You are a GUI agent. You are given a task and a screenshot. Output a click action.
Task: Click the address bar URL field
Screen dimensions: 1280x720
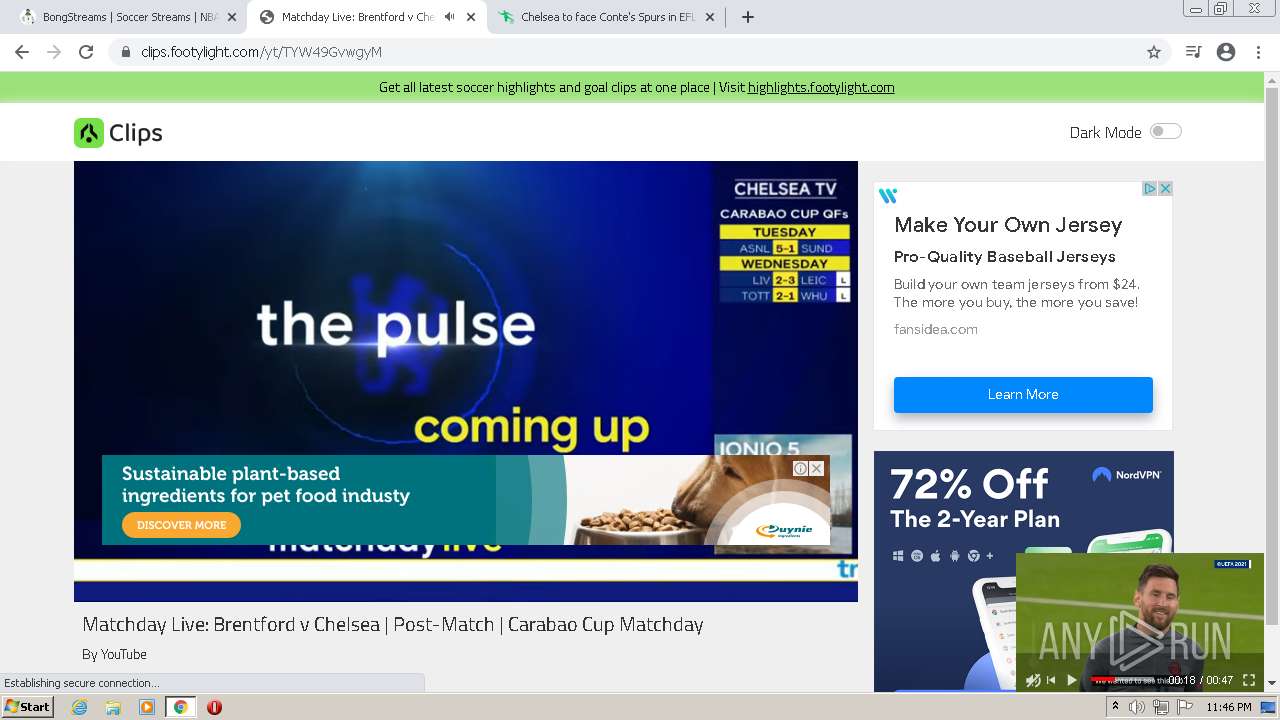pos(640,52)
